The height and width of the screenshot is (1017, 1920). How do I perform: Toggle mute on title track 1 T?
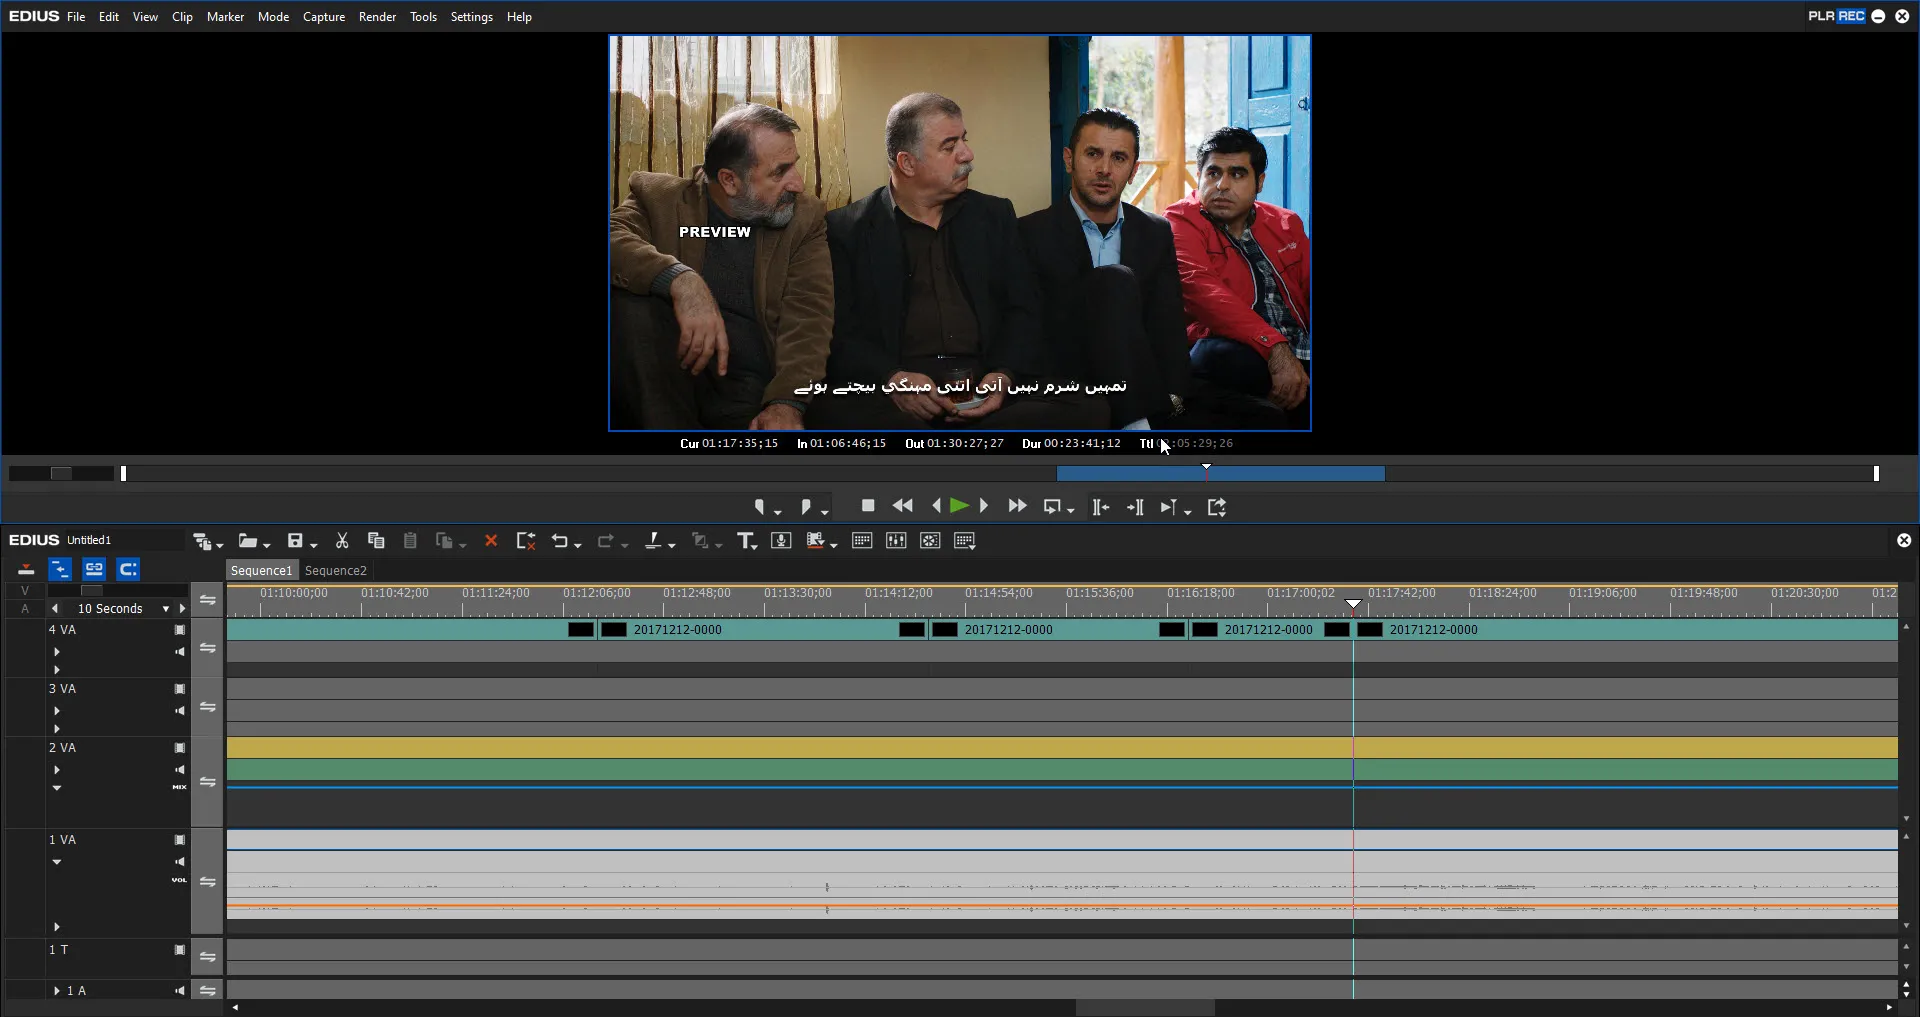(180, 950)
